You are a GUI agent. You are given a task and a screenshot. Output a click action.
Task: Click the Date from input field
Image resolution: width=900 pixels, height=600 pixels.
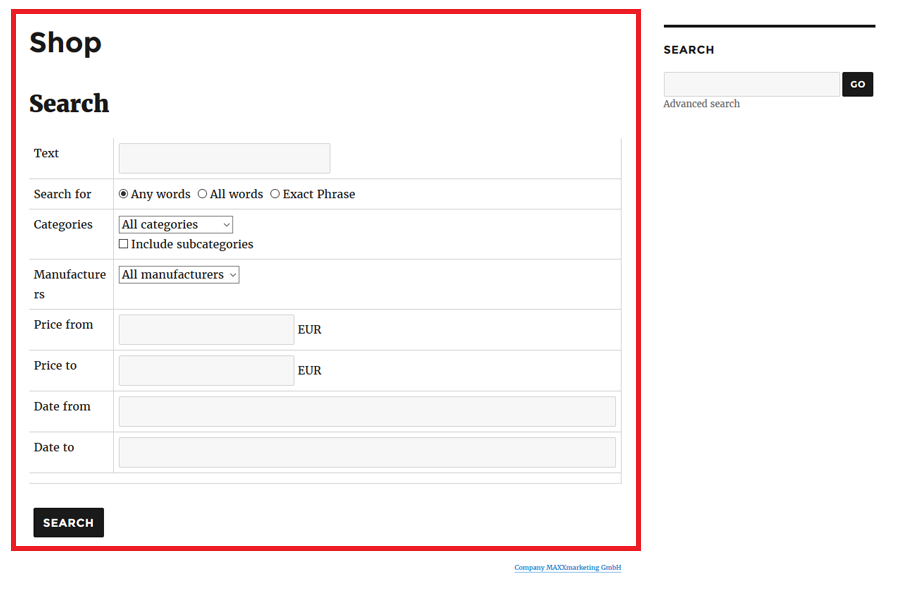click(367, 412)
